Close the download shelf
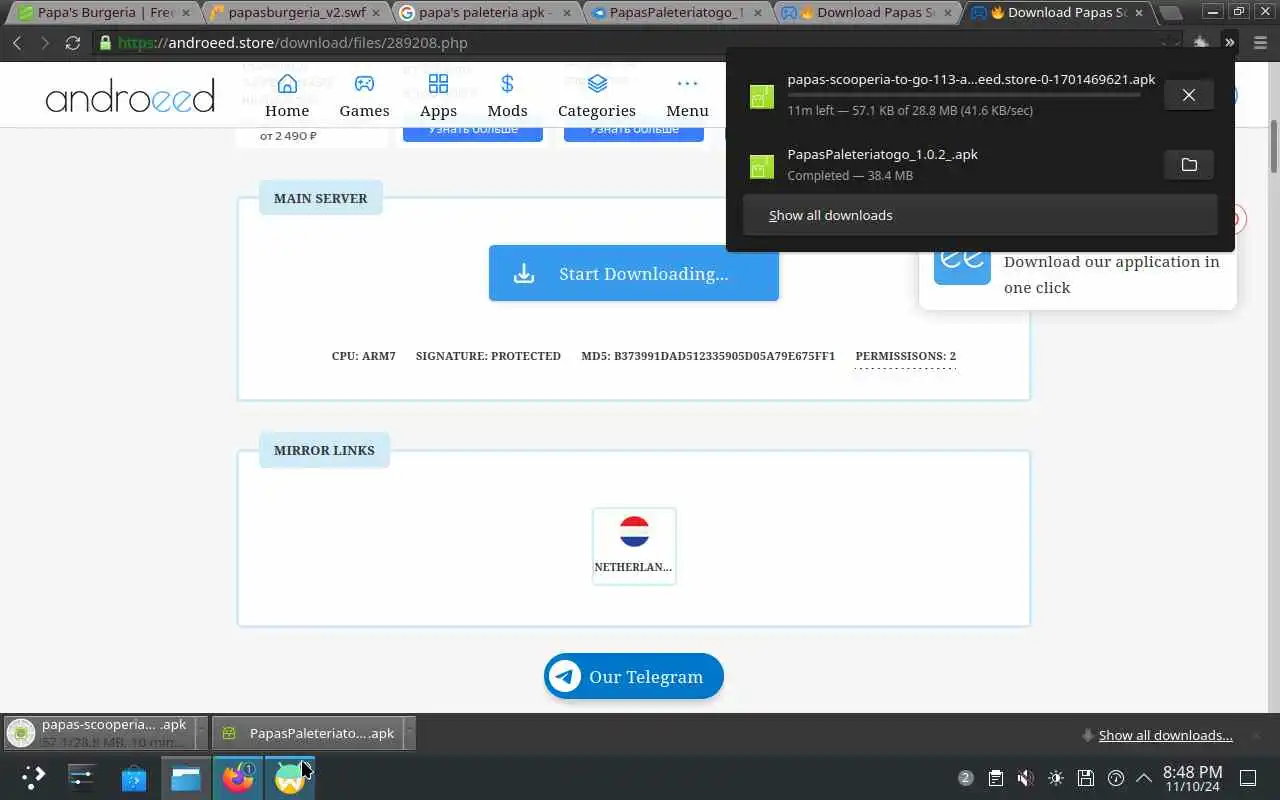 pos(1258,735)
